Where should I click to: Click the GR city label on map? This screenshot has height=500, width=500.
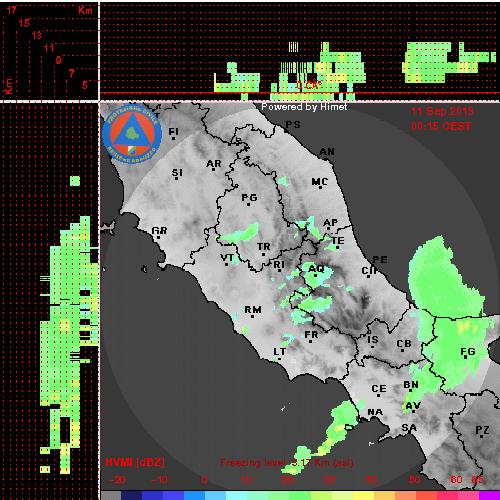159,230
